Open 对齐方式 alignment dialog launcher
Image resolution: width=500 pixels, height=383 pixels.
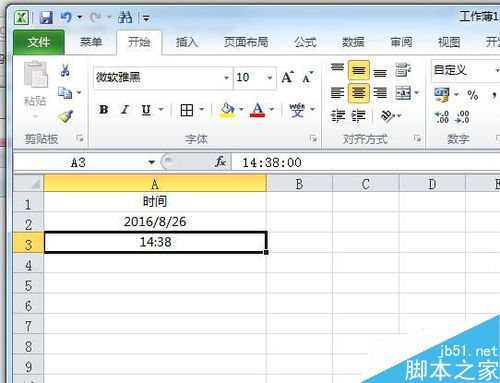point(417,138)
